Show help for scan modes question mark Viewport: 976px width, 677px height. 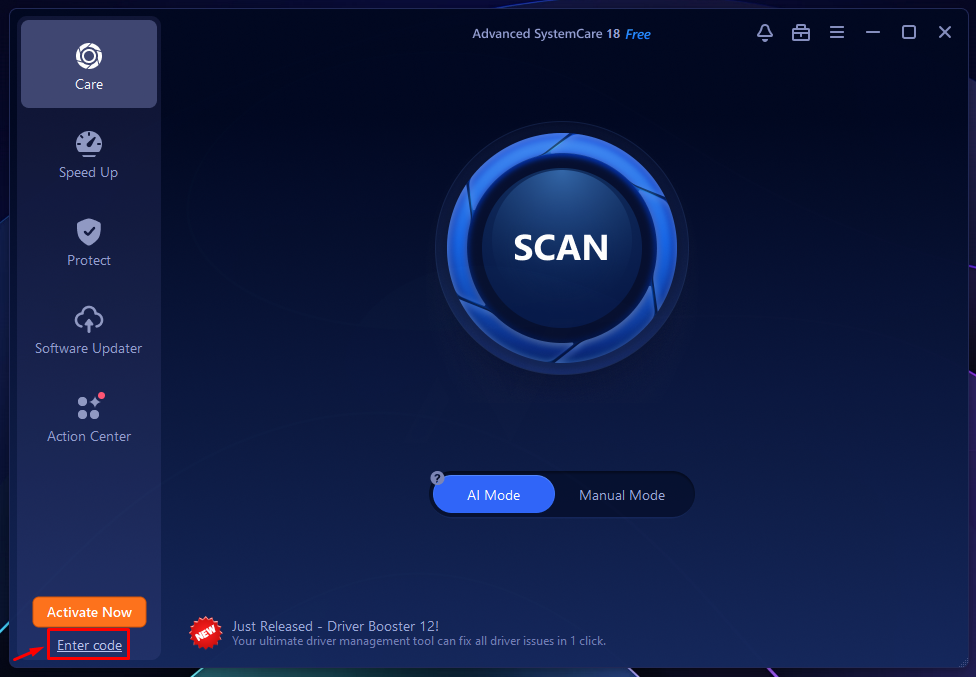(437, 478)
